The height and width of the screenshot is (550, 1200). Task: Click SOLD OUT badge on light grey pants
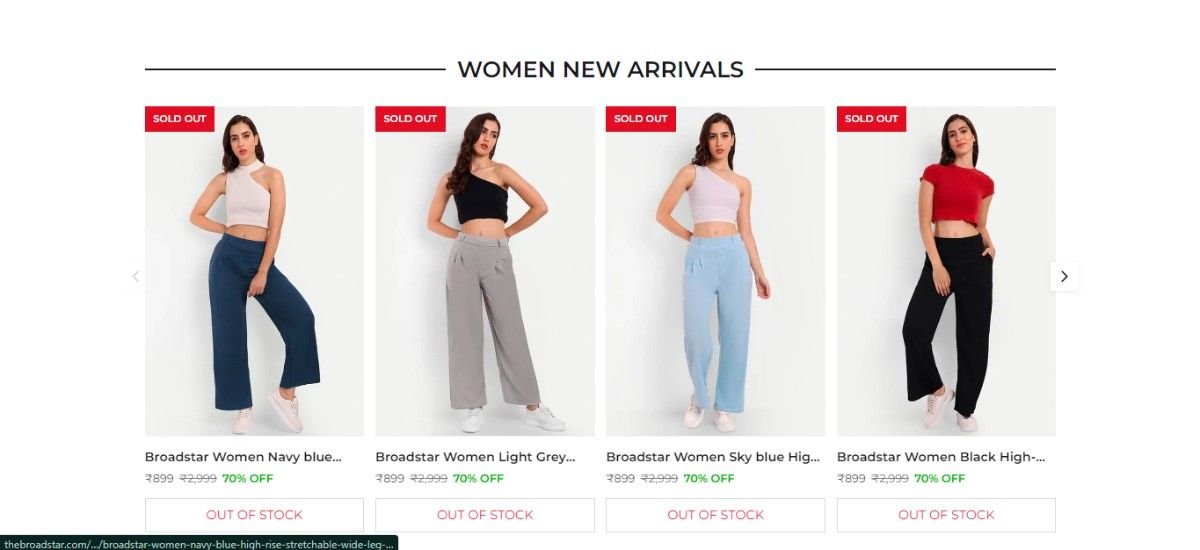pyautogui.click(x=410, y=118)
